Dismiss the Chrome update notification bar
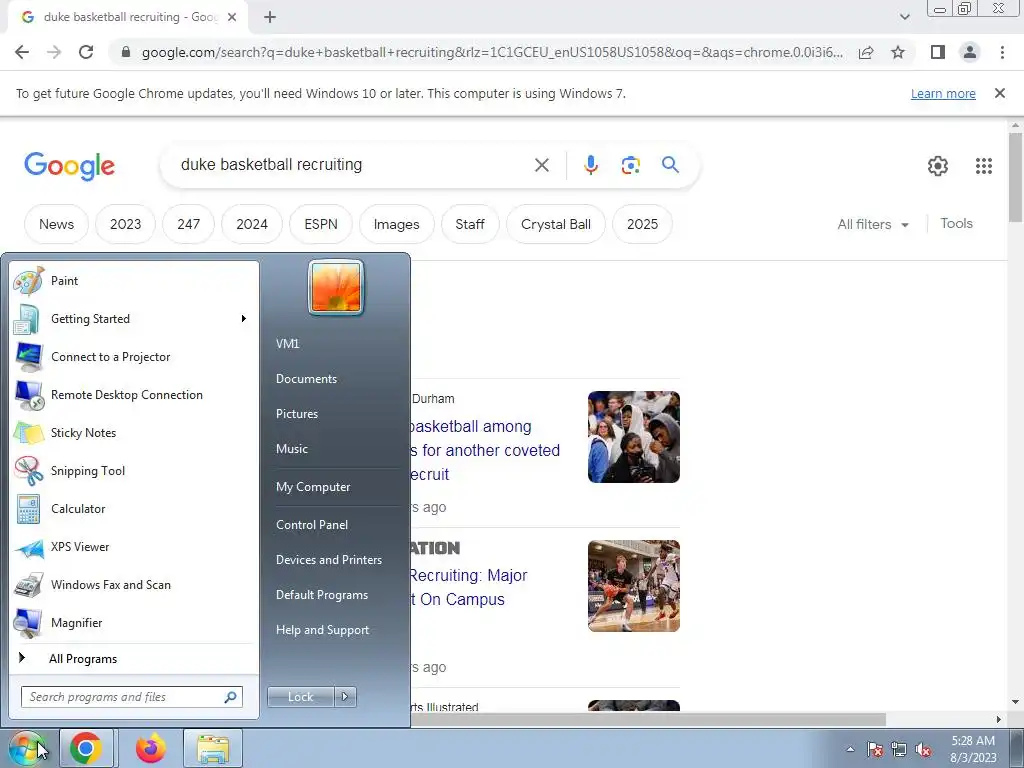Screen dimensions: 1024x768 1000,93
